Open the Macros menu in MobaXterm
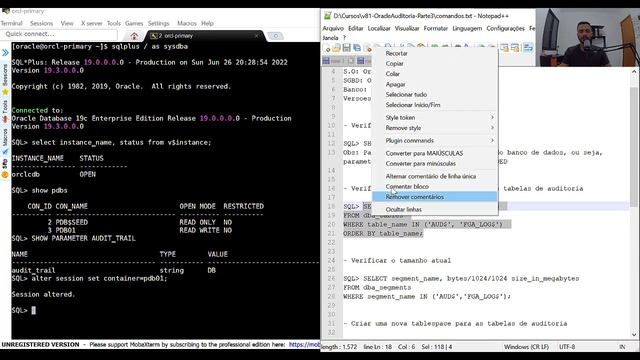 point(187,23)
